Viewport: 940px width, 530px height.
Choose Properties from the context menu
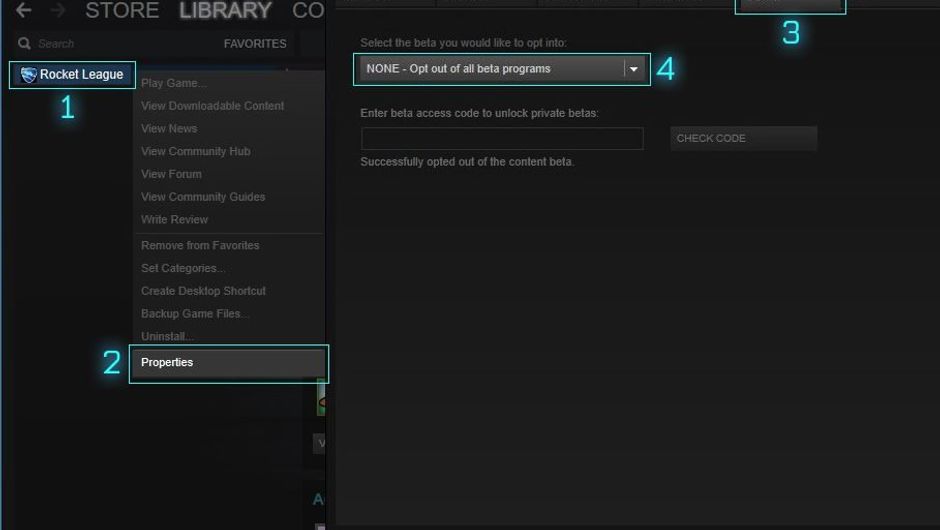(167, 362)
